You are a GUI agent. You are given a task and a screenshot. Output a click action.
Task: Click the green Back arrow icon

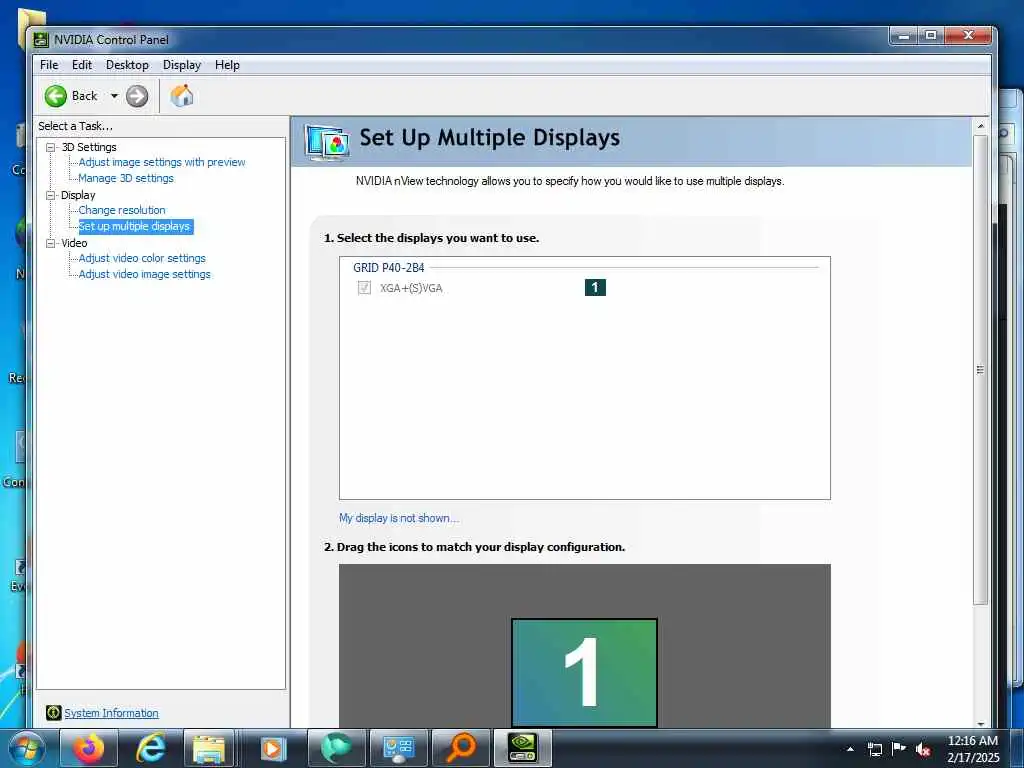point(56,96)
